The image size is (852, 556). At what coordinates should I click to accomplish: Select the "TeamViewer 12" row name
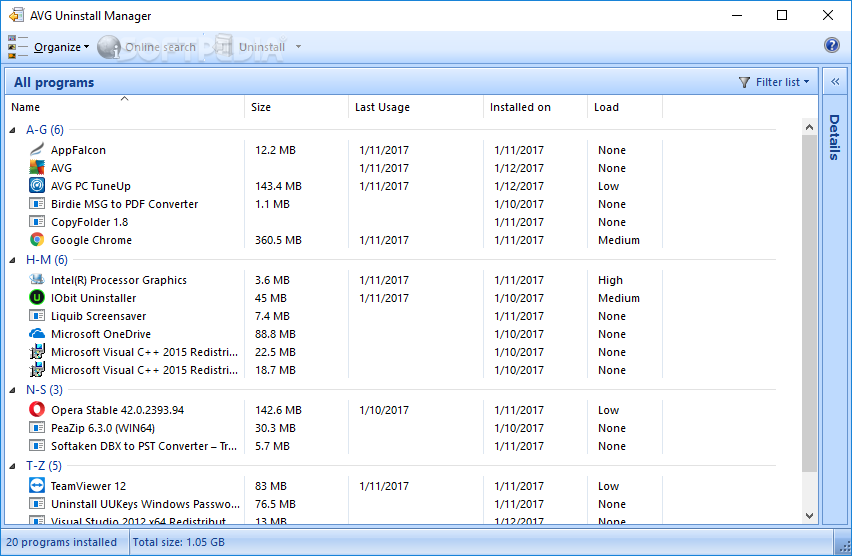click(x=88, y=486)
